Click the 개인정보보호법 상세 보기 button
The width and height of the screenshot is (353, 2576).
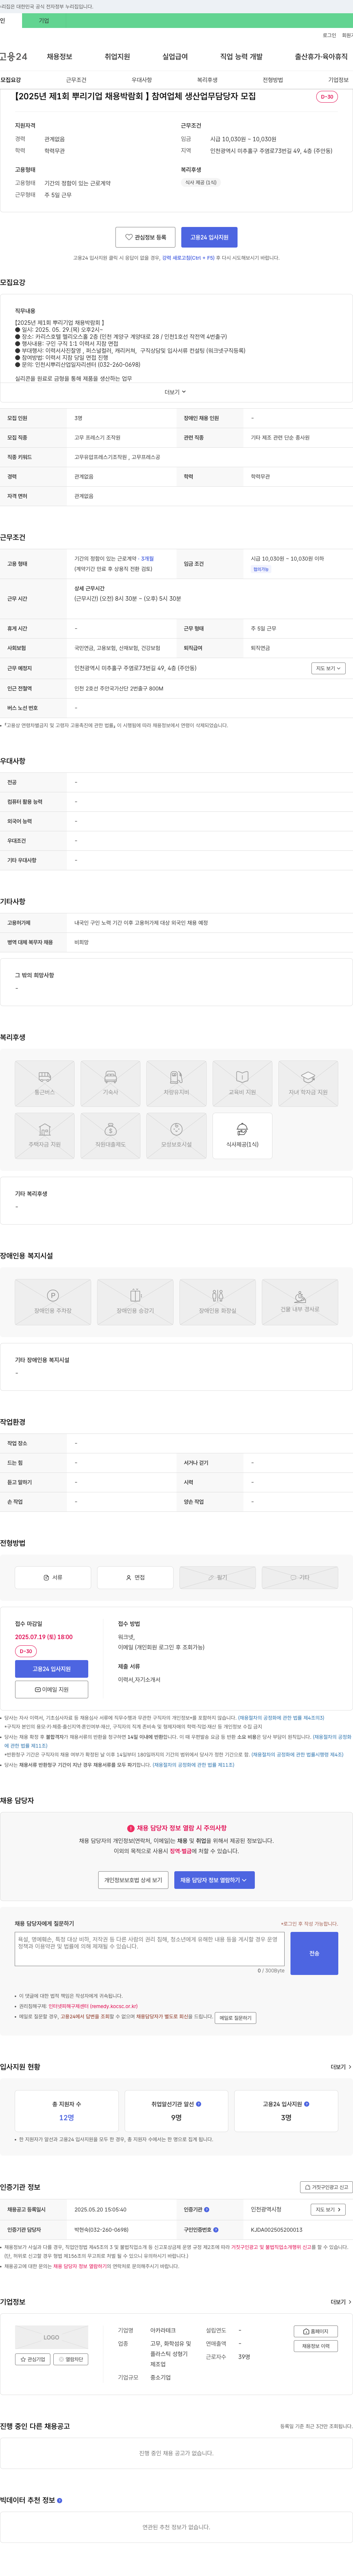coord(133,1880)
